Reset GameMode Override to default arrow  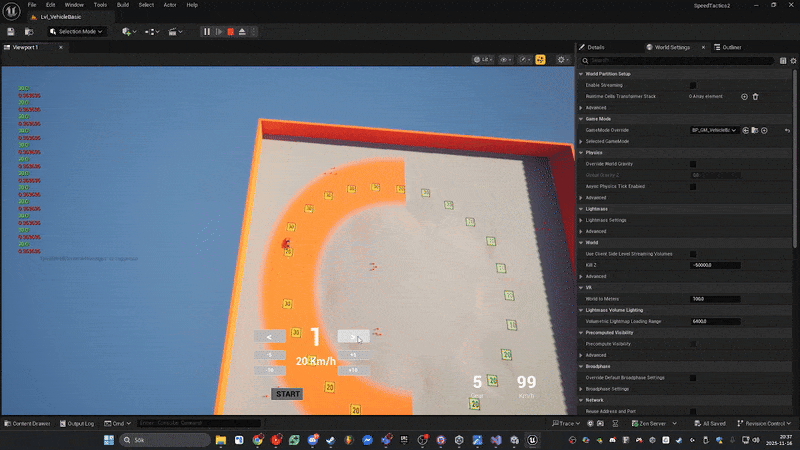click(787, 130)
